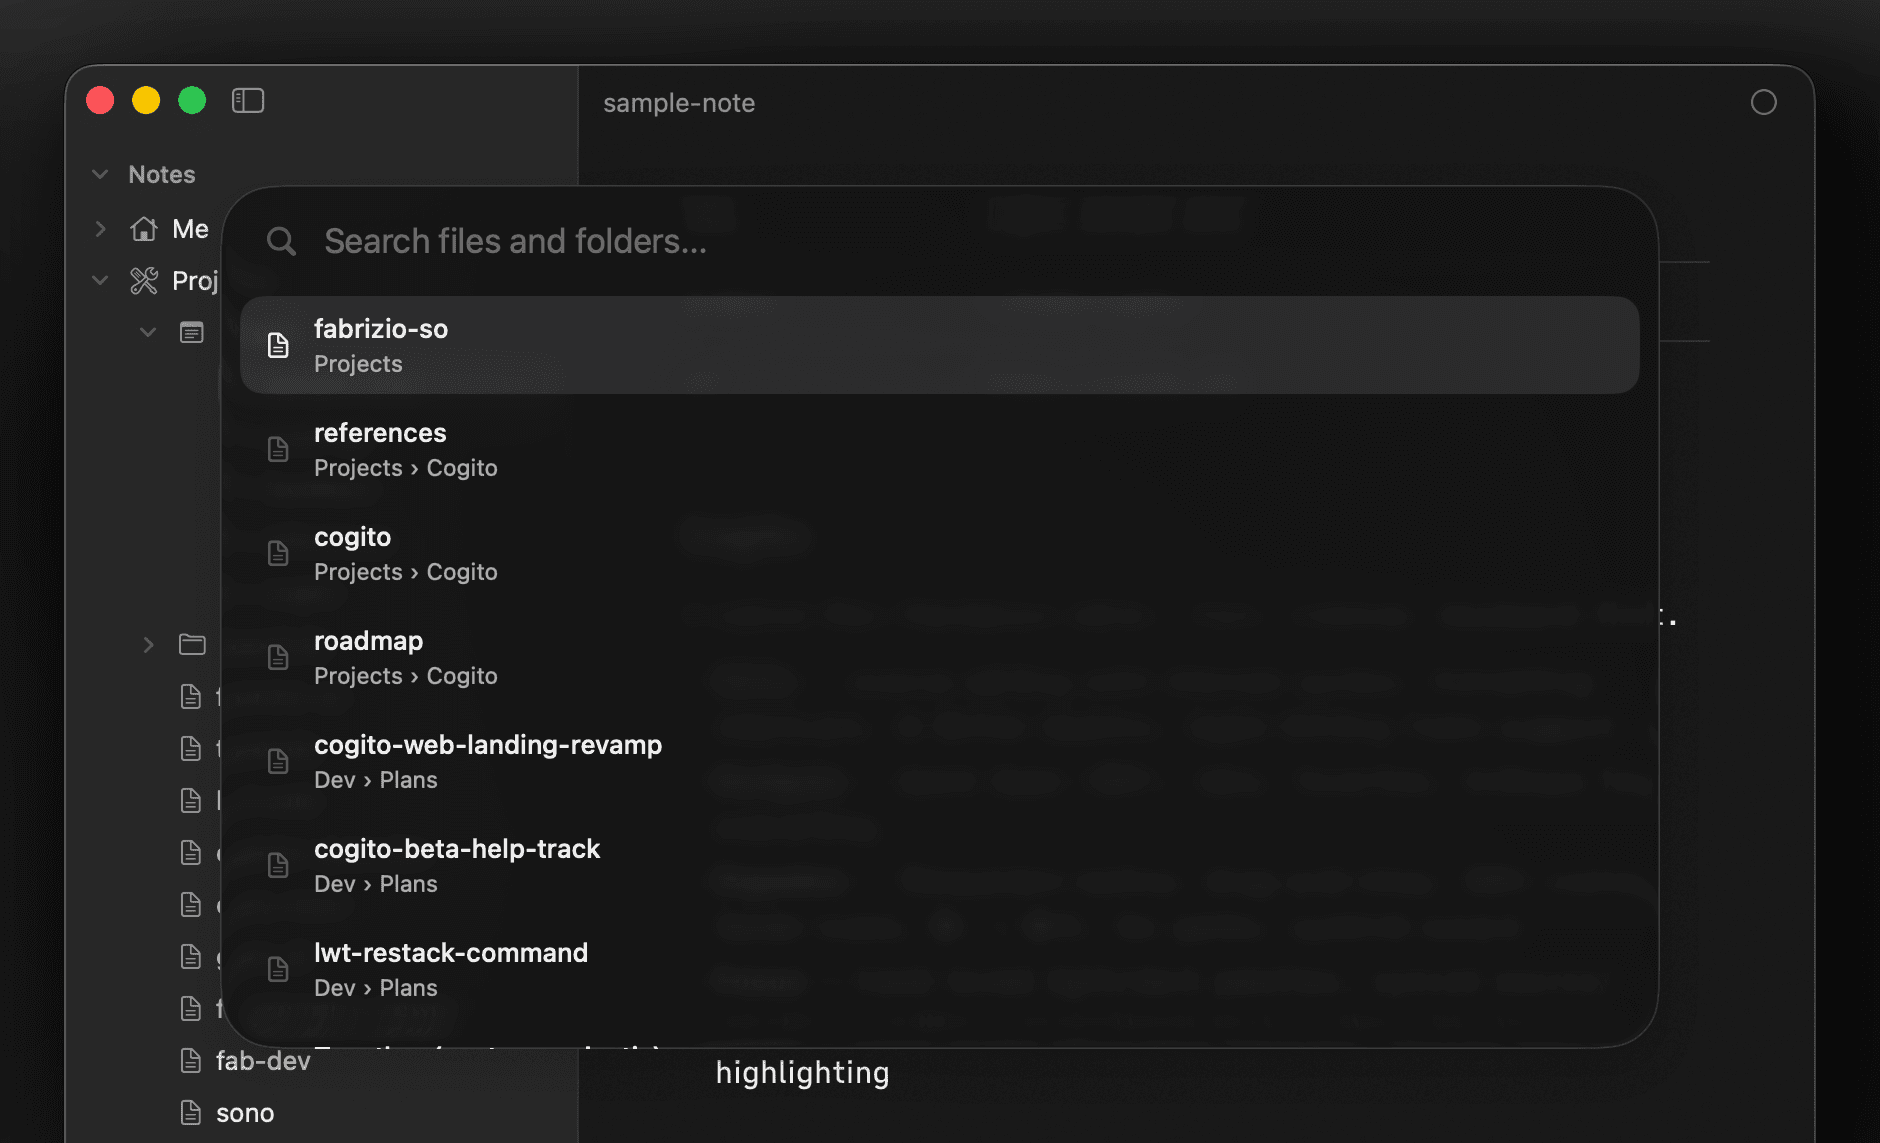Image resolution: width=1880 pixels, height=1143 pixels.
Task: Click the tools icon for Projects
Action: pos(144,281)
